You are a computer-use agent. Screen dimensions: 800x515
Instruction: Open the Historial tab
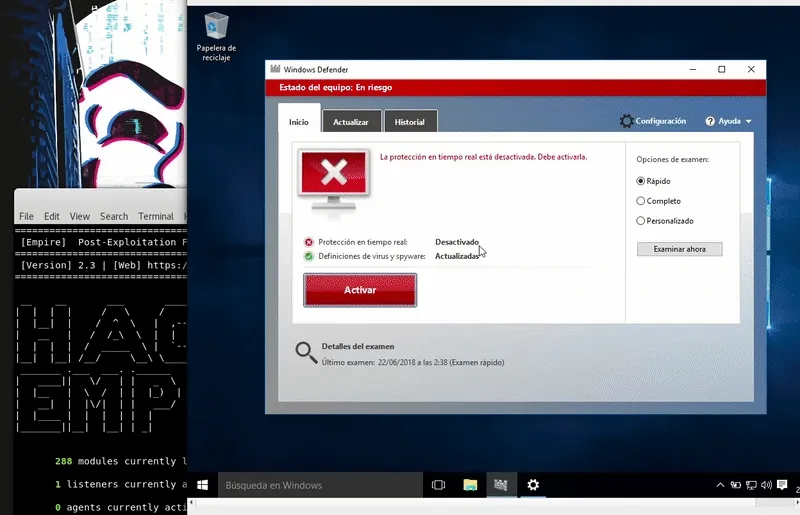410,122
